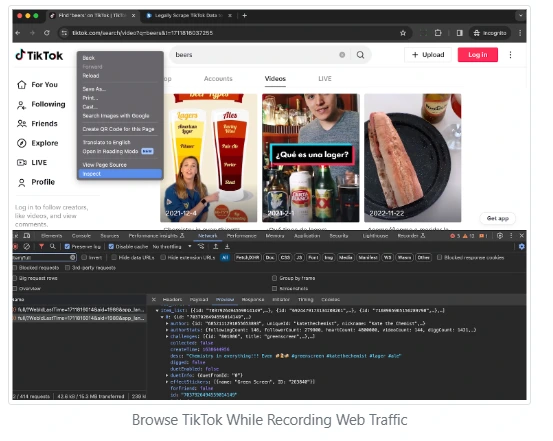Open the ¿Qué es una lager? video thumbnail
This screenshot has height=441, width=553.
[310, 158]
